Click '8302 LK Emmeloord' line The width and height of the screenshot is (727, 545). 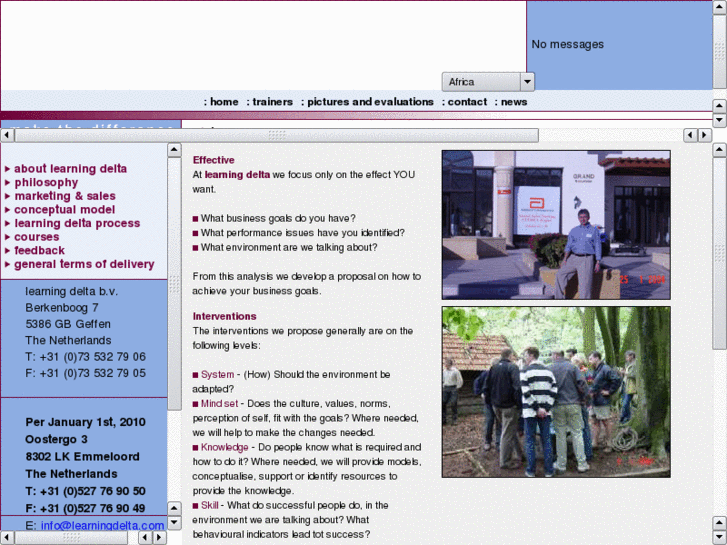pos(83,456)
